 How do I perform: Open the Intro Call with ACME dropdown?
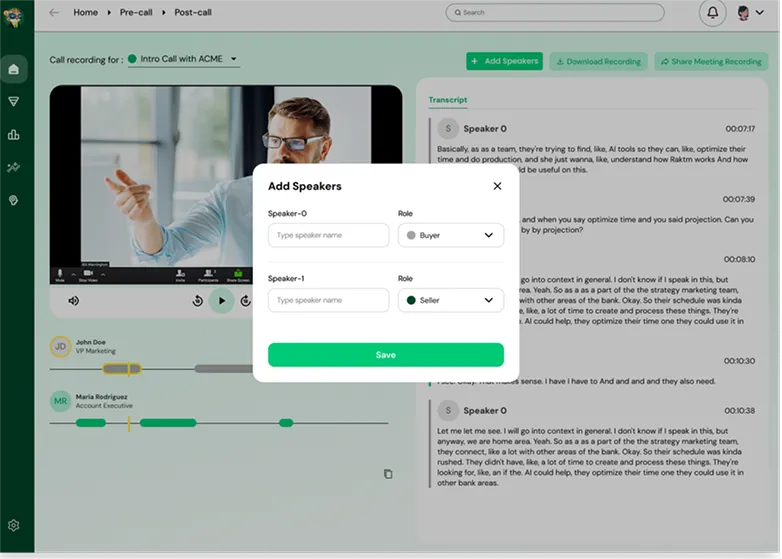point(184,59)
